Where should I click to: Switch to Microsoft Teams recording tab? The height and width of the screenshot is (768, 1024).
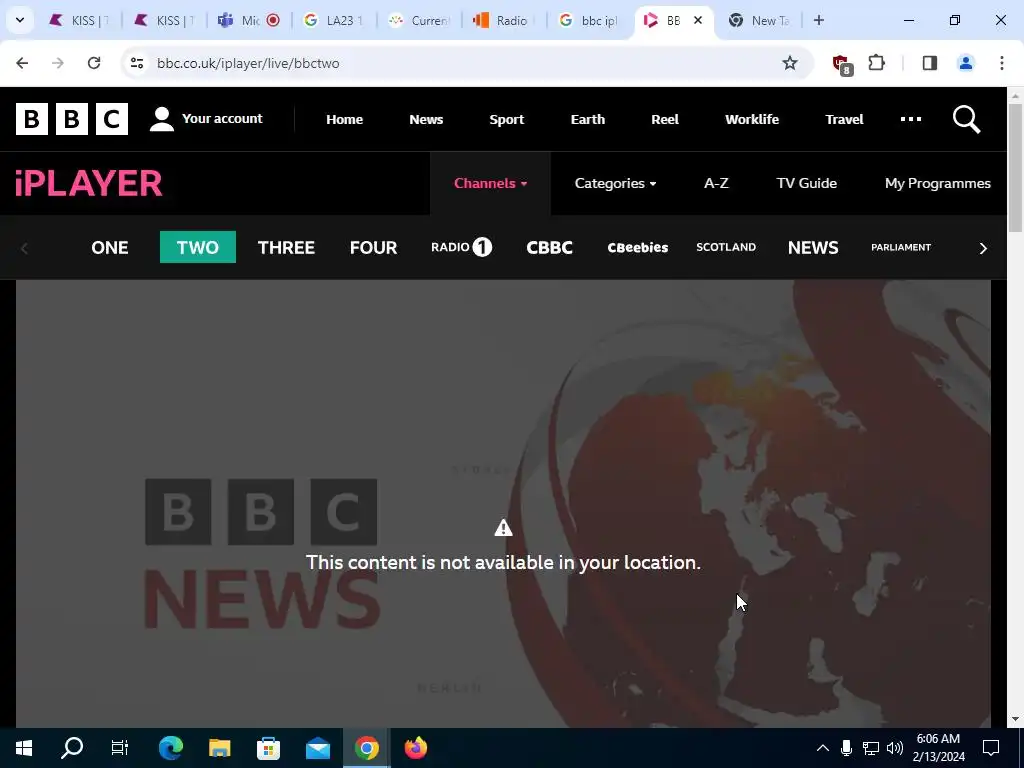click(x=249, y=20)
